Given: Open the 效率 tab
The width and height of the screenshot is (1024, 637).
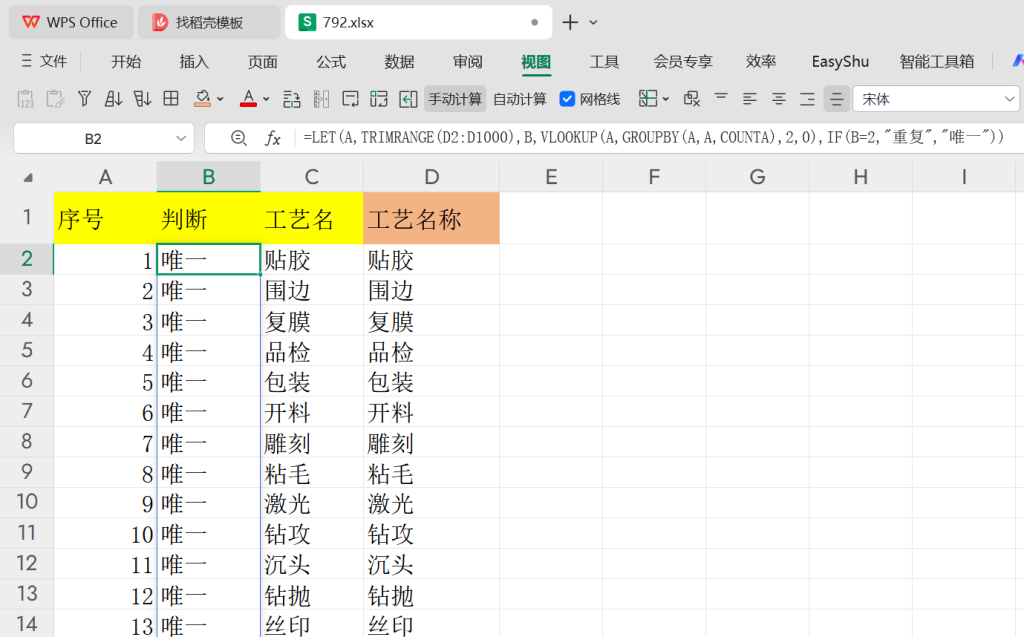Looking at the screenshot, I should 761,61.
